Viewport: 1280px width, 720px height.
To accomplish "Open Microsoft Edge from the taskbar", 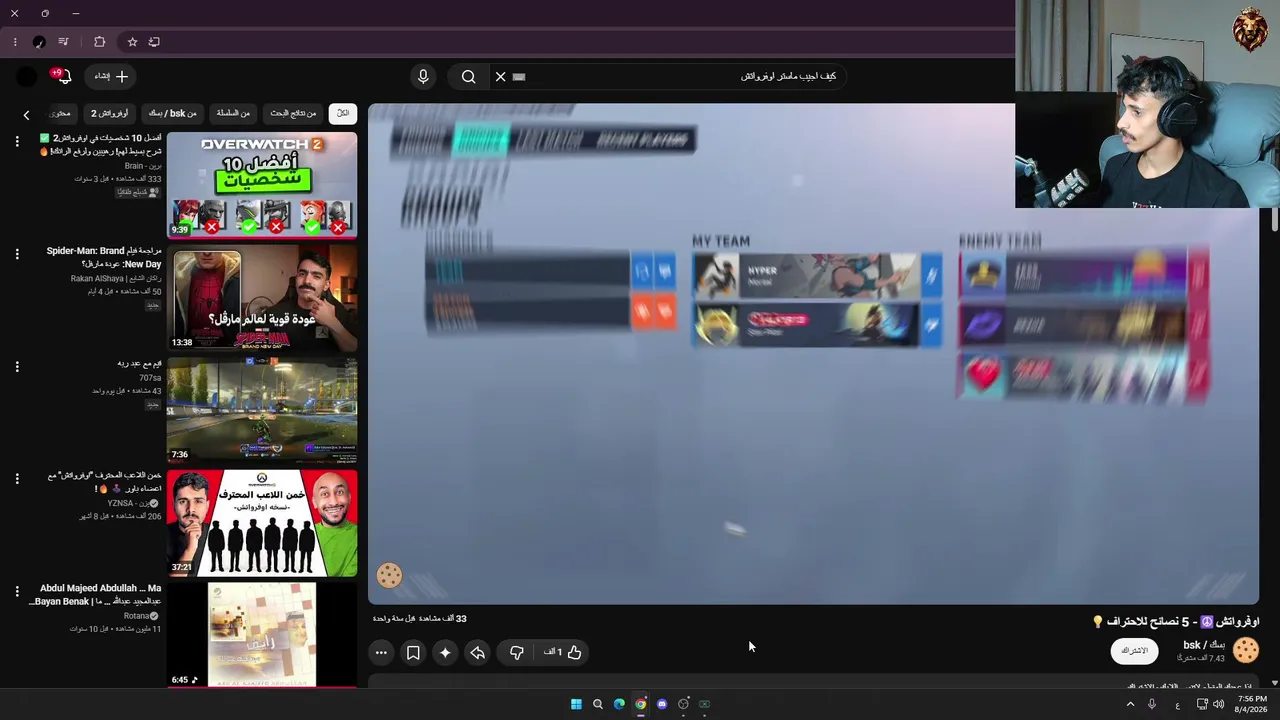I will 619,704.
